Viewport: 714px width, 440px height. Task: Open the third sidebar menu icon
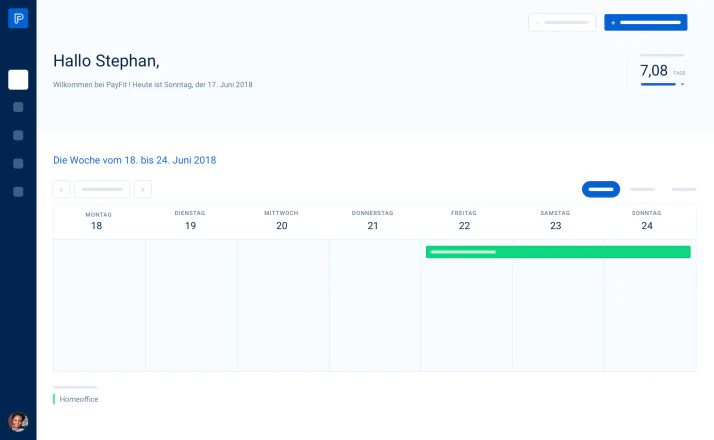18,135
